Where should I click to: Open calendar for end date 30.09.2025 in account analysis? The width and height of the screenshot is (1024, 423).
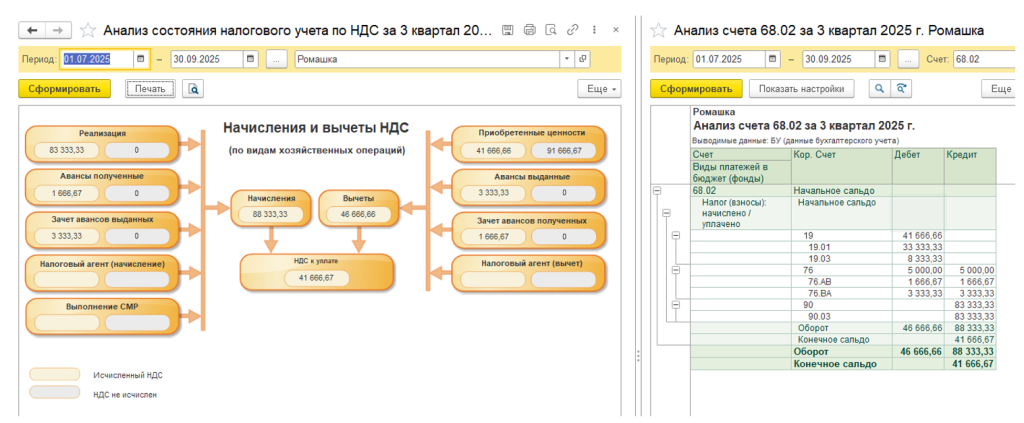point(889,59)
